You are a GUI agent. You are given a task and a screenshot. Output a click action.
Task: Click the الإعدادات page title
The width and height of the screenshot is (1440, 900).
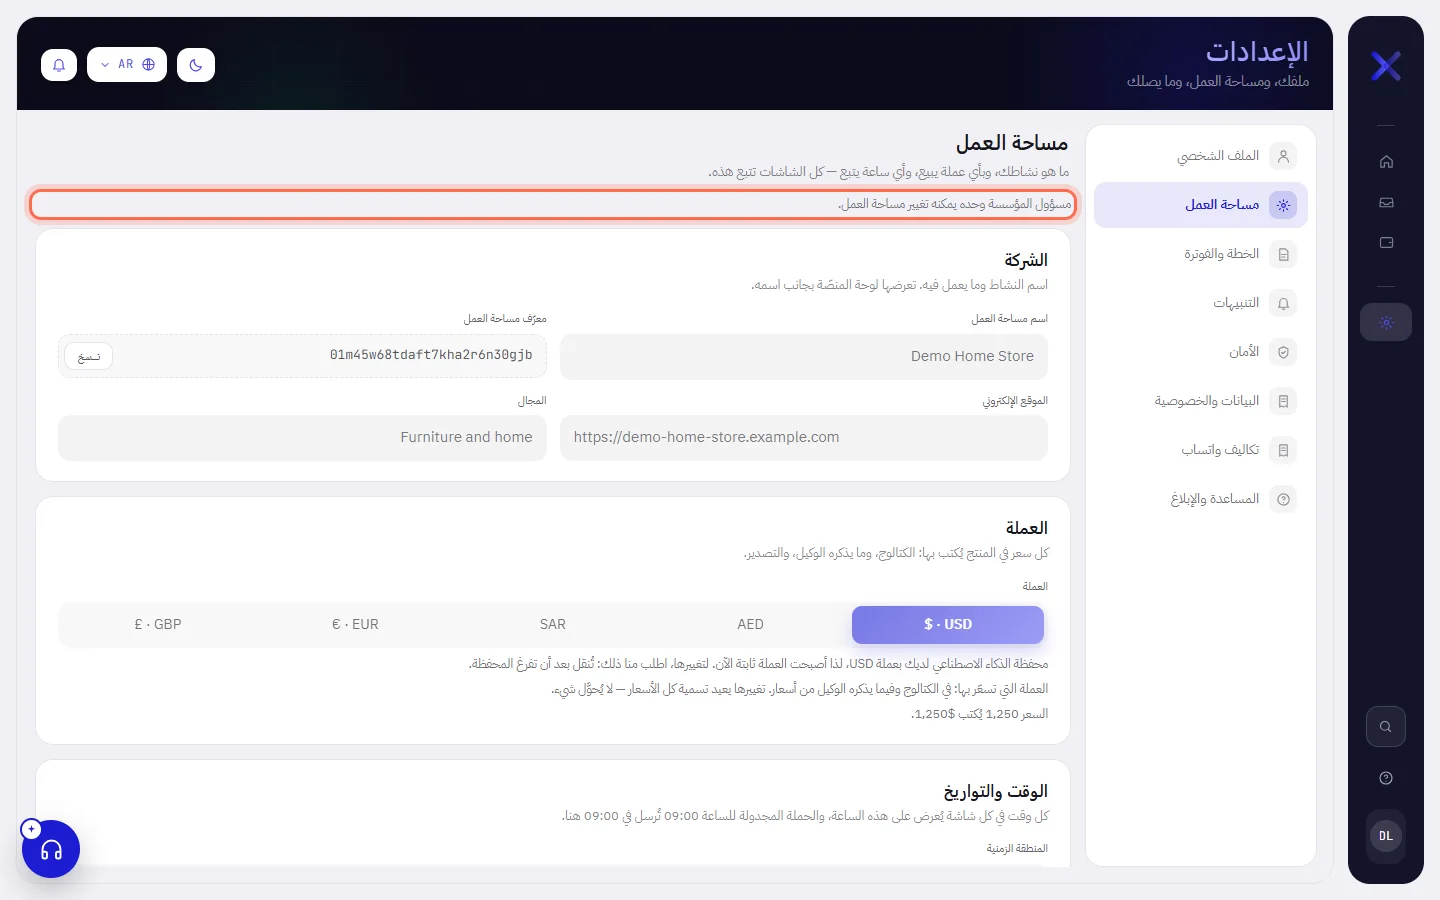[x=1257, y=51]
